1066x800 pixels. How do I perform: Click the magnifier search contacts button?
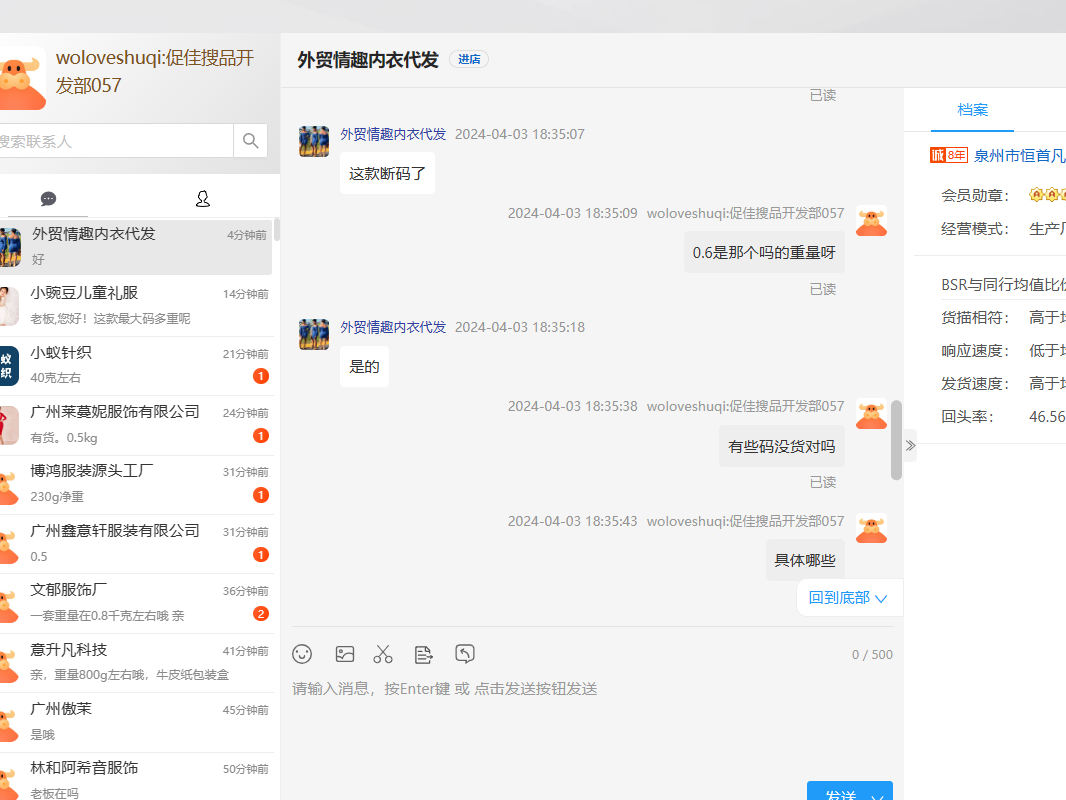click(250, 141)
